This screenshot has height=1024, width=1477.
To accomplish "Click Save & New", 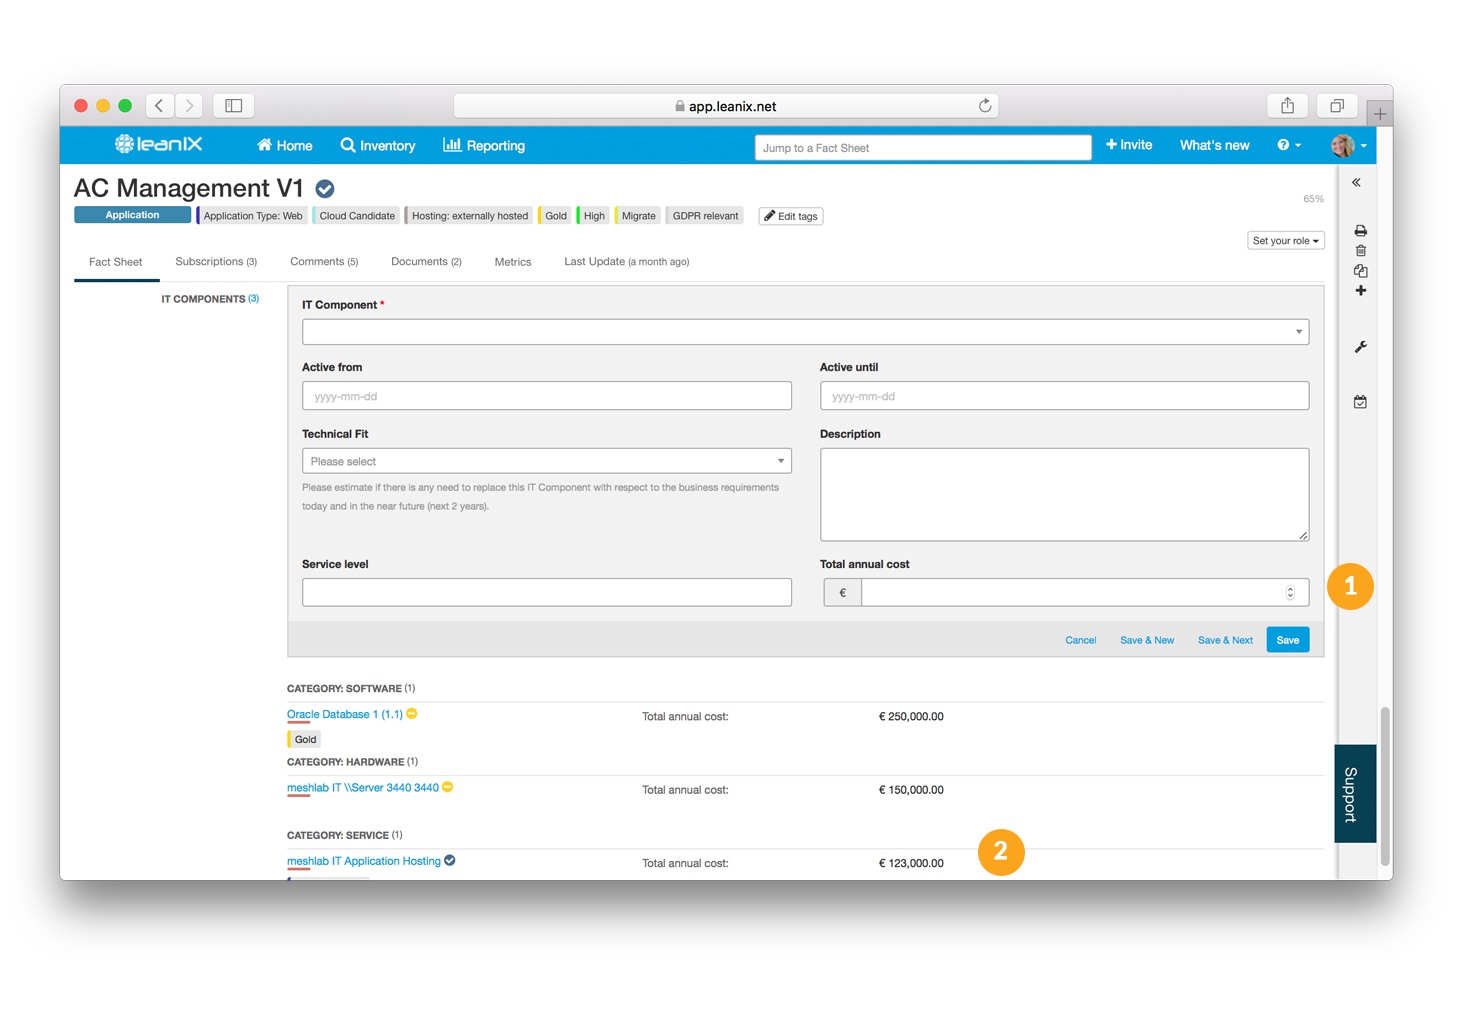I will point(1147,640).
